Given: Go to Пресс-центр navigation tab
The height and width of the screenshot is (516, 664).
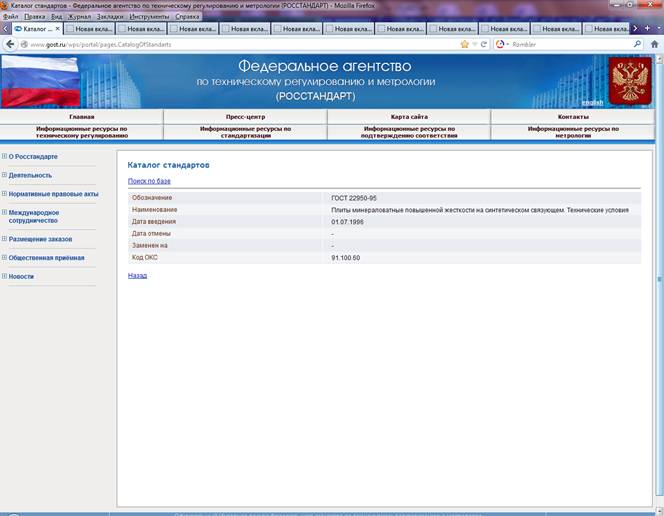Looking at the screenshot, I should pyautogui.click(x=245, y=116).
